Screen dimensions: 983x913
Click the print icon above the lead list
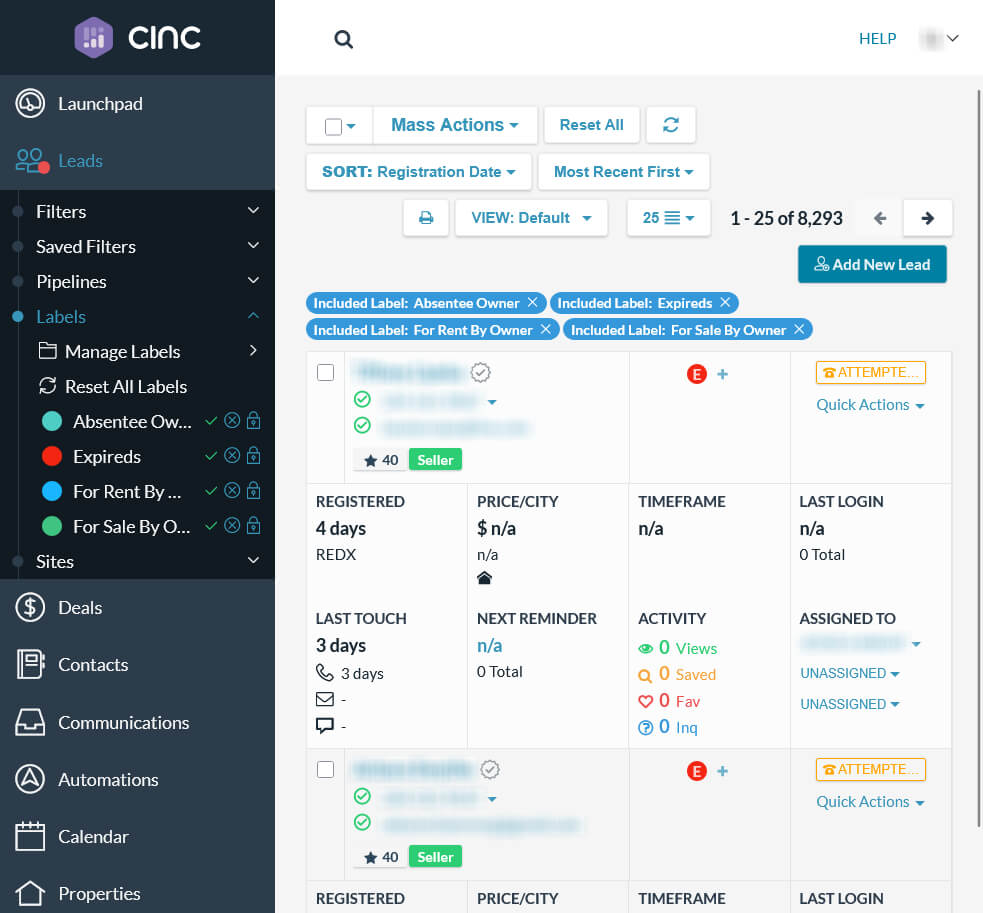[x=425, y=217]
